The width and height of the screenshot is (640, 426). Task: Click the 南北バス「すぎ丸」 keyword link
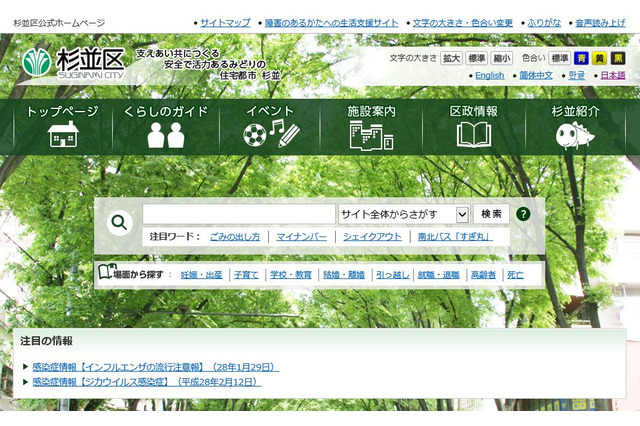(455, 237)
